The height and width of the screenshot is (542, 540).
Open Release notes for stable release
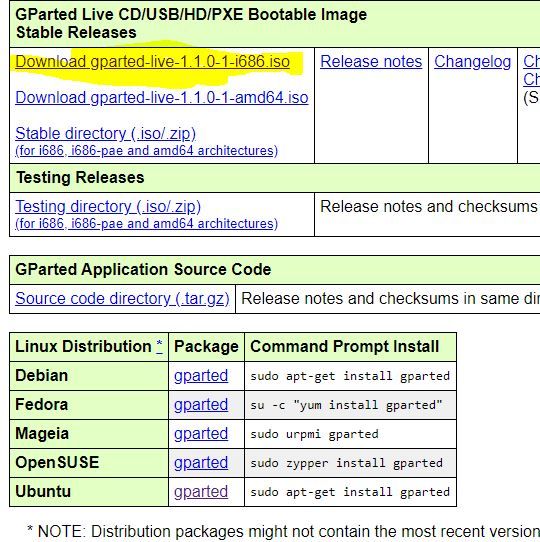coord(371,62)
